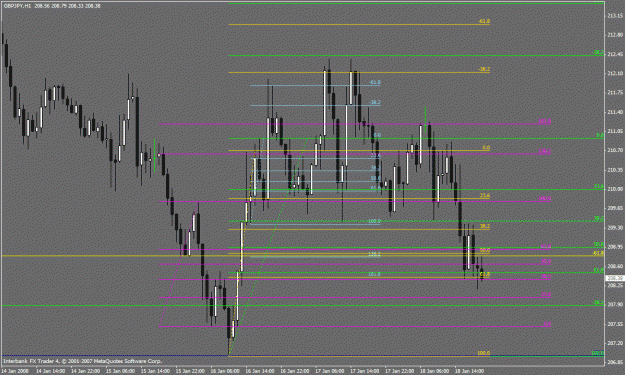Click the 210.70 price axis label
Screen dimensions: 625x375
615,150
